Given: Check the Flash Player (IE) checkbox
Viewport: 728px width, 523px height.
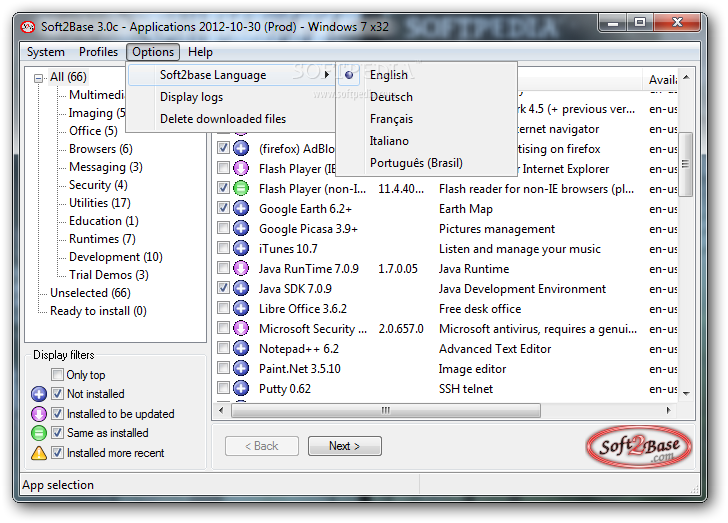Looking at the screenshot, I should click(x=223, y=168).
